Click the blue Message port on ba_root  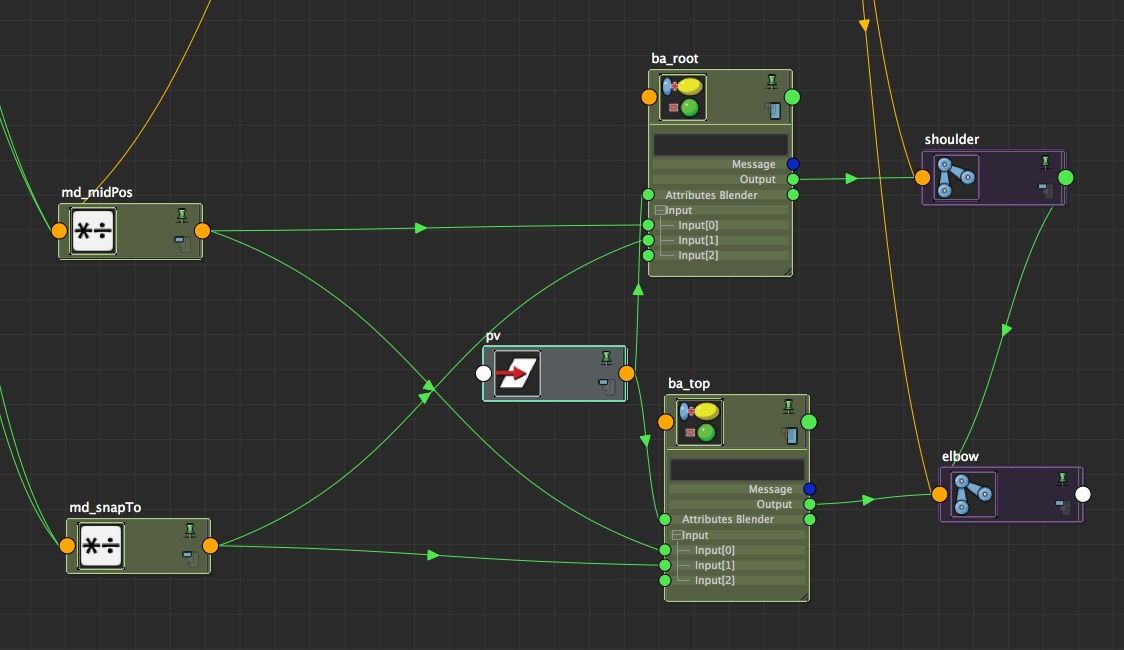[793, 164]
